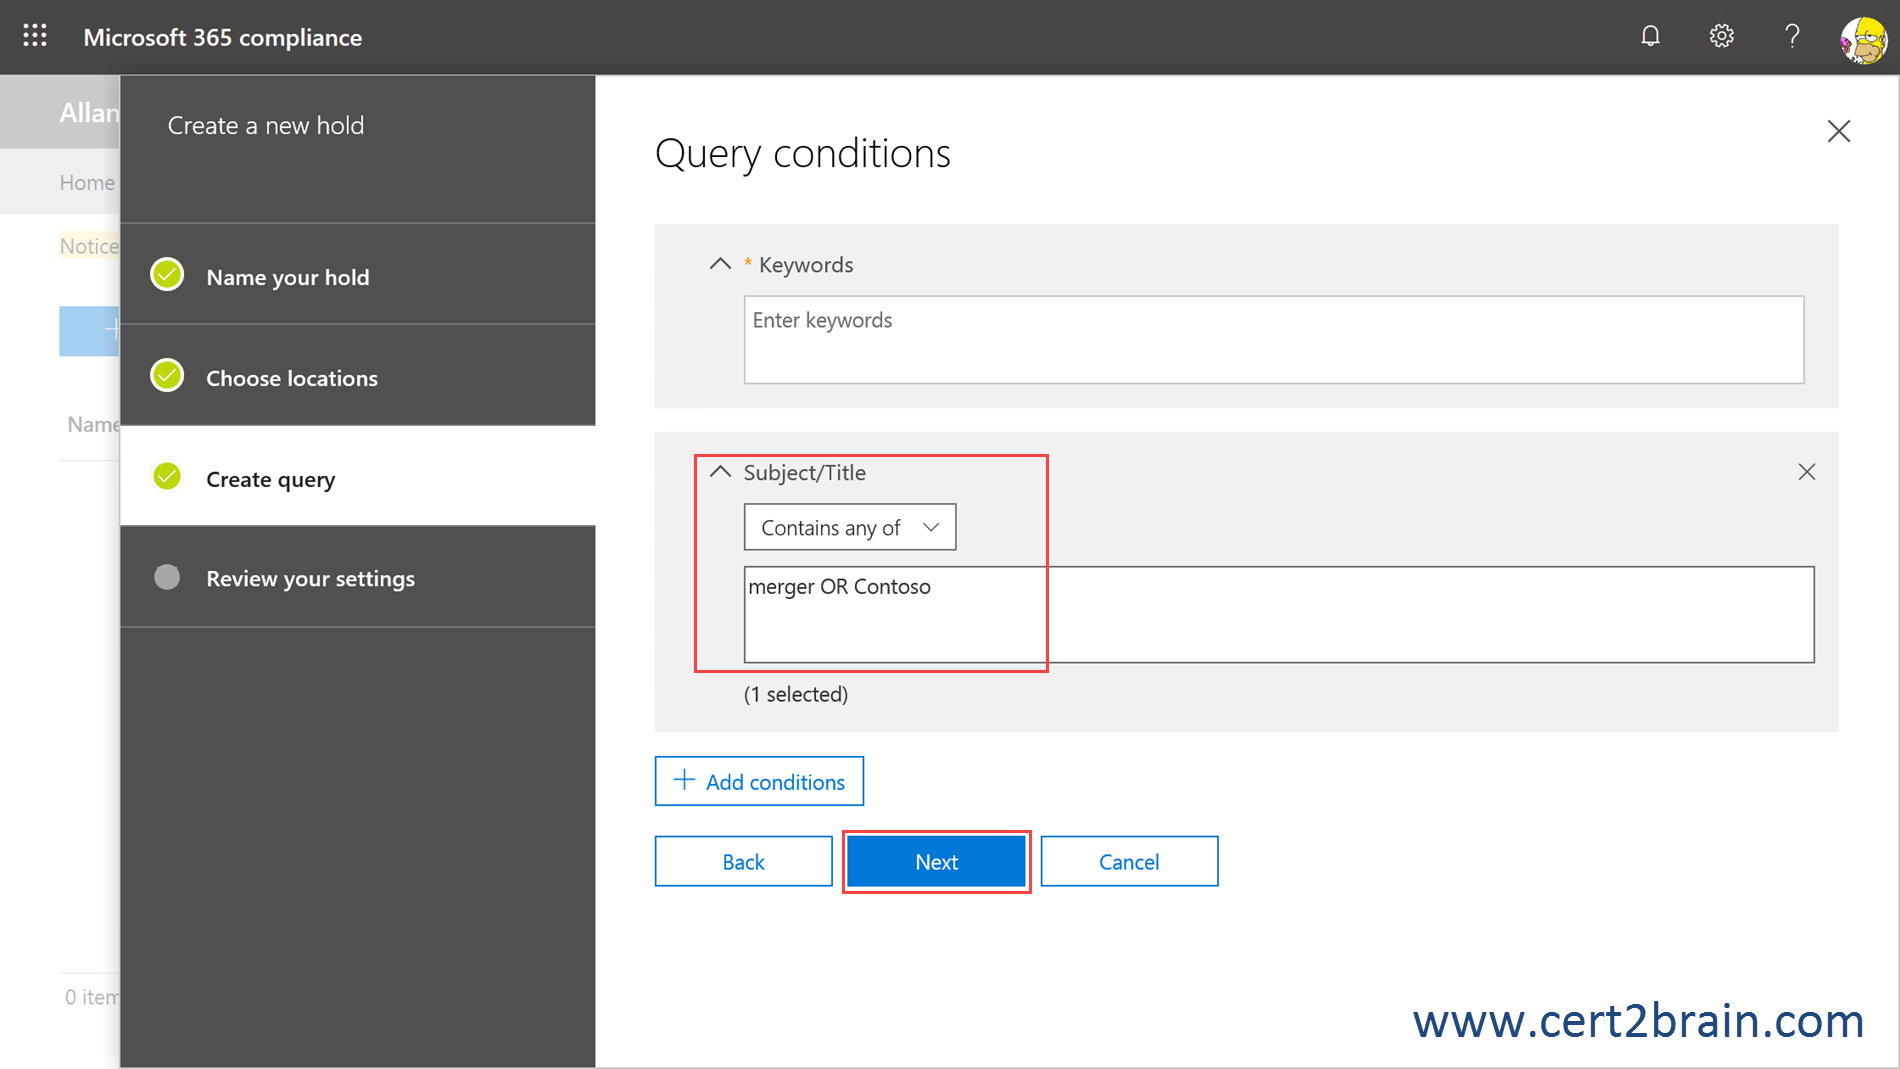Screen dimensions: 1900x1069
Task: Close the Query conditions panel
Action: [x=1838, y=131]
